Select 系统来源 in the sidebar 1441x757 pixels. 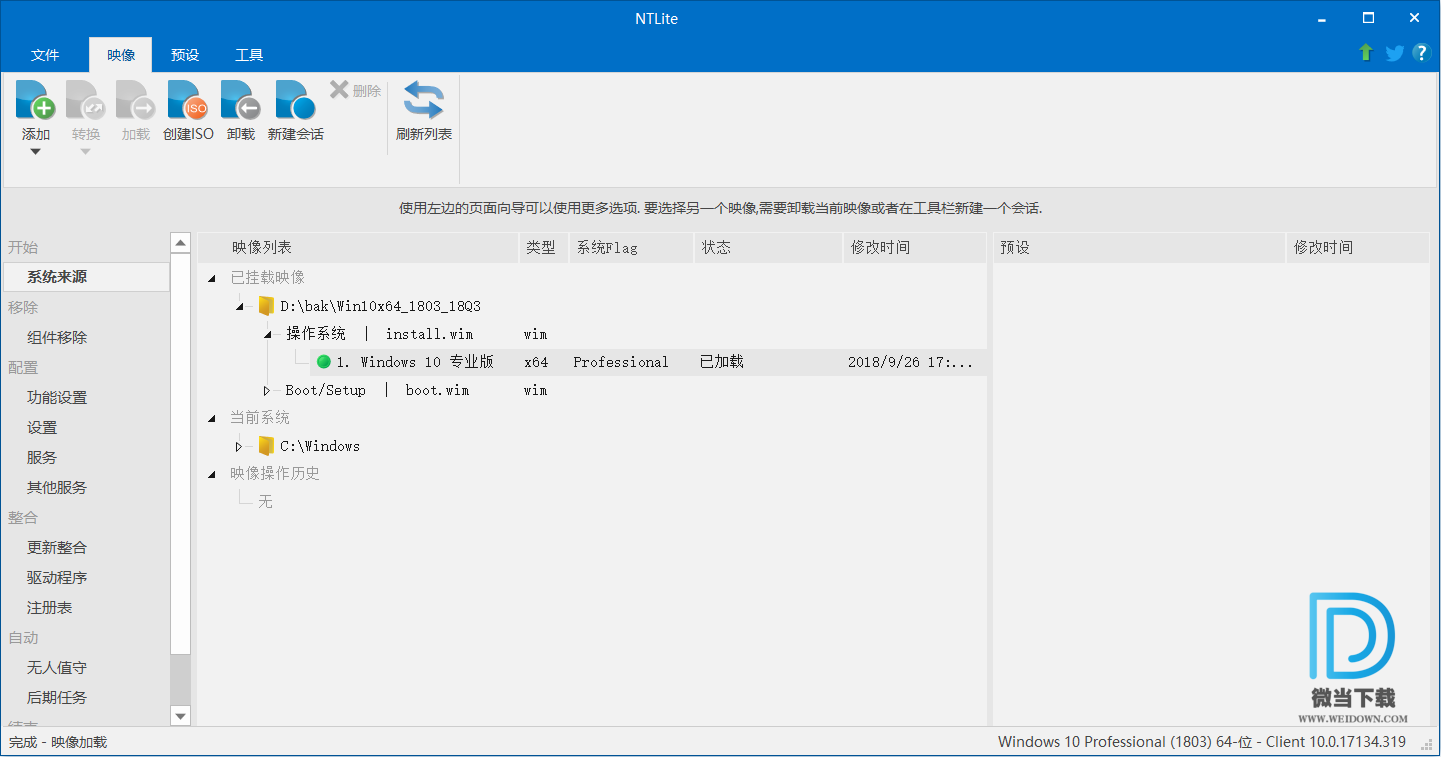coord(87,277)
